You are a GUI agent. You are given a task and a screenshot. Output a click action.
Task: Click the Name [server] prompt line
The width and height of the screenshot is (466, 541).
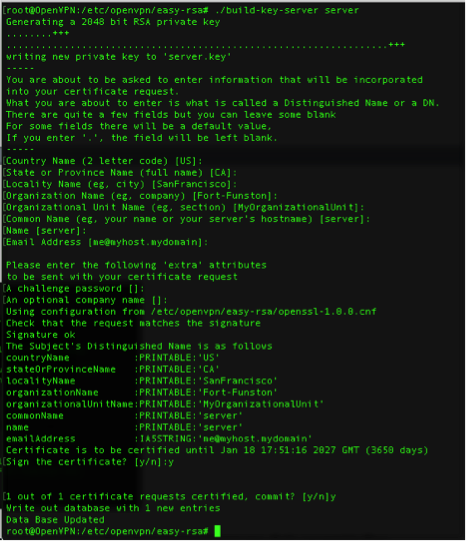coord(46,230)
